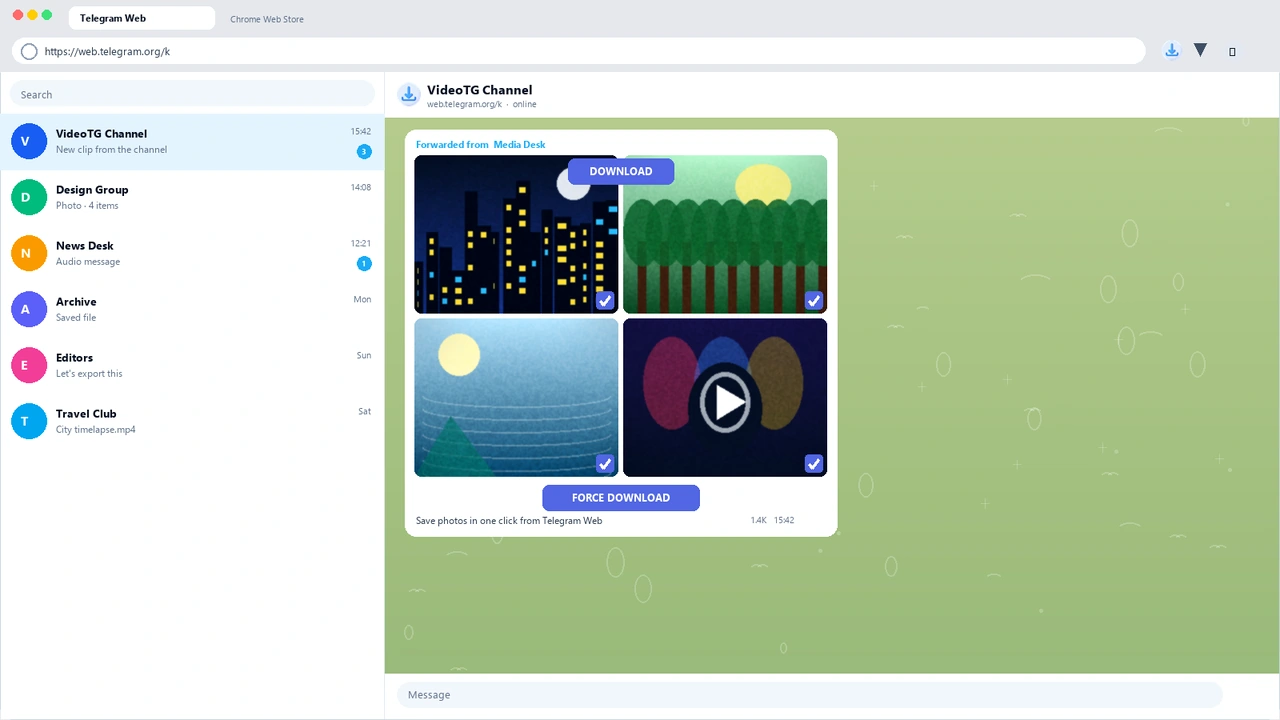Open the Design Group chat

(192, 197)
